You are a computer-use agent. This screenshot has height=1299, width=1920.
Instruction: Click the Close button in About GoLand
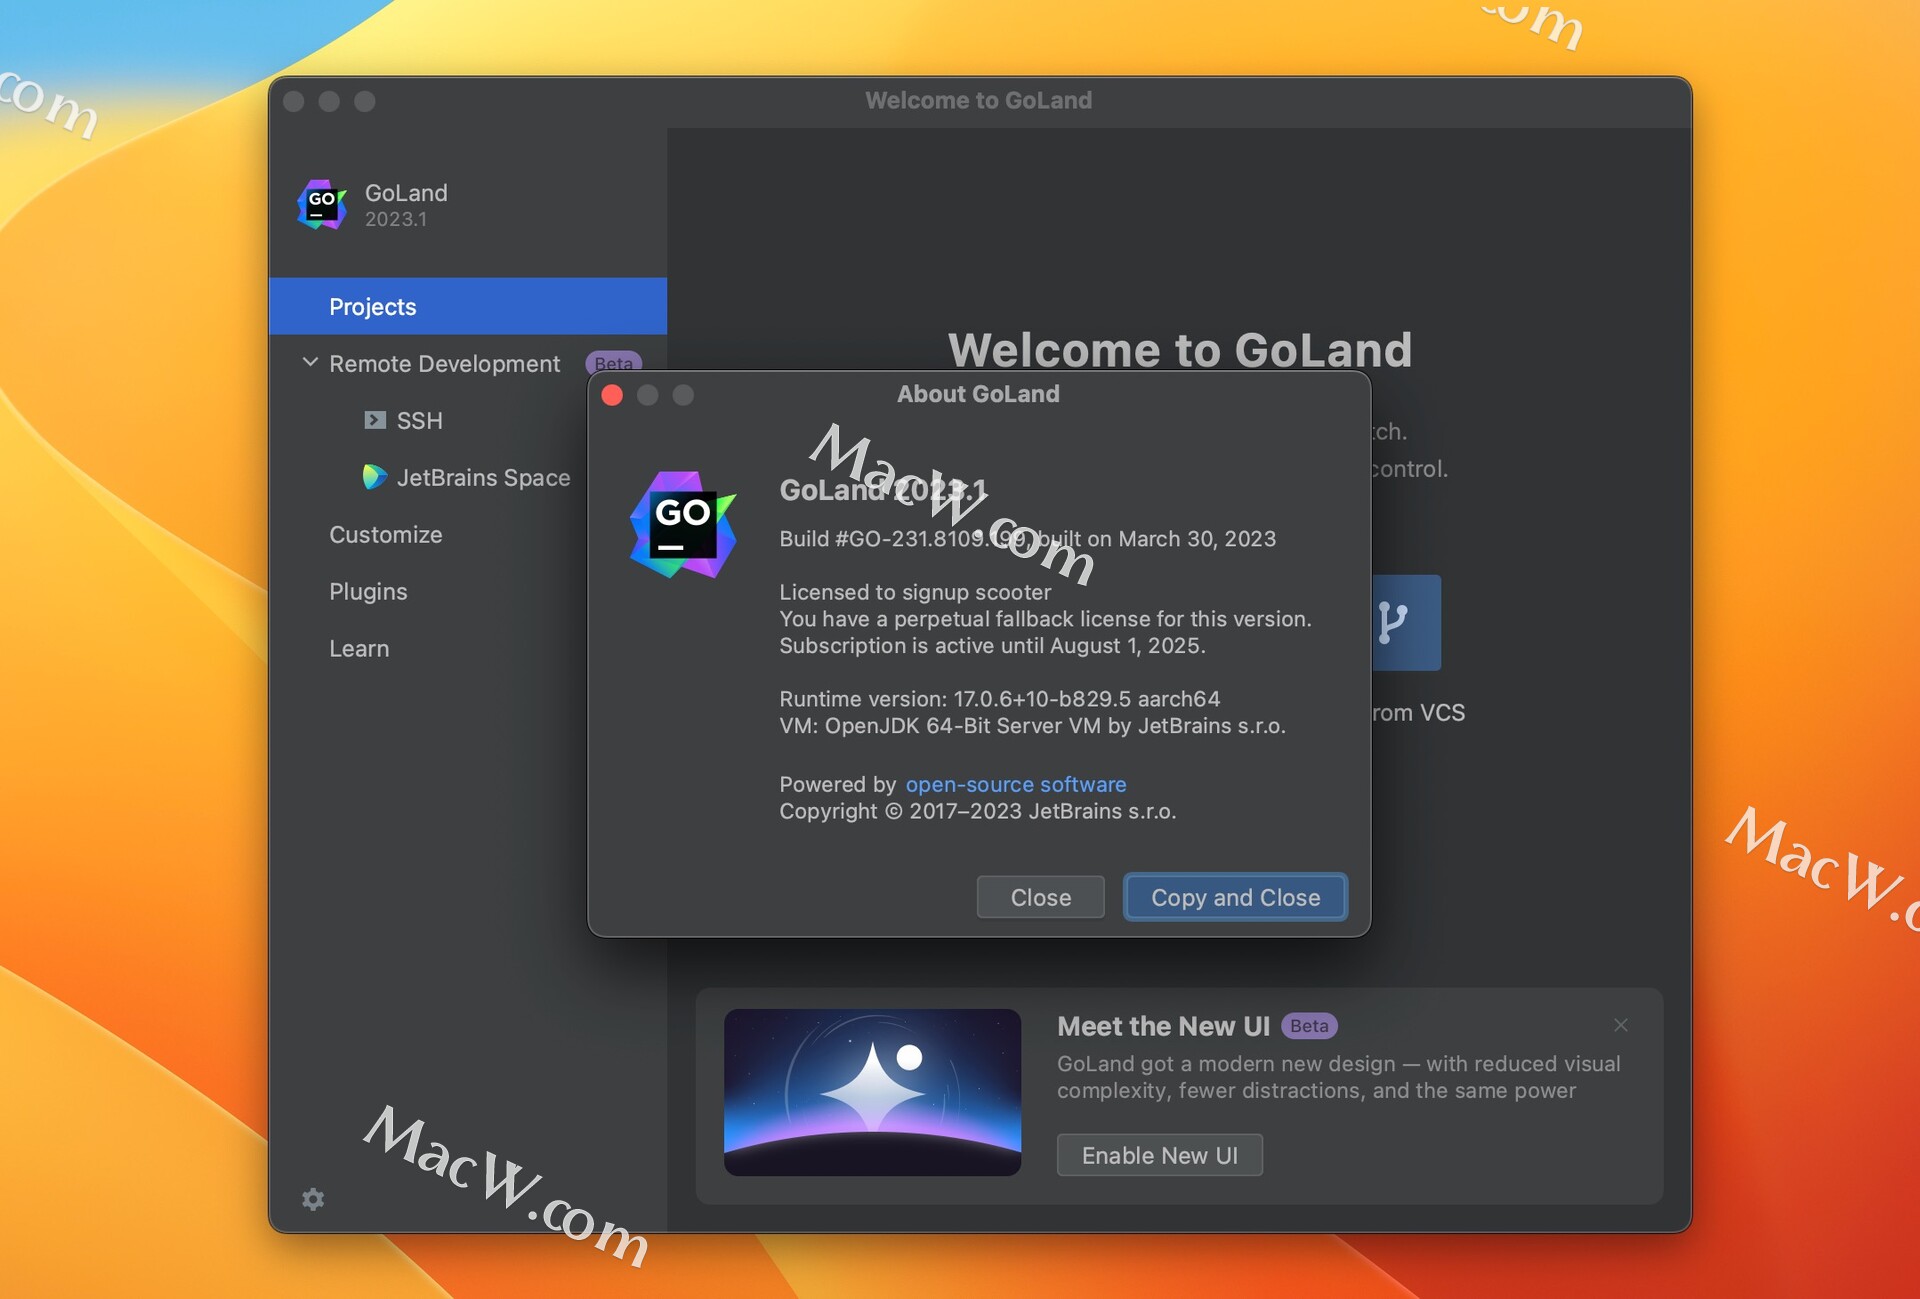pyautogui.click(x=1040, y=896)
